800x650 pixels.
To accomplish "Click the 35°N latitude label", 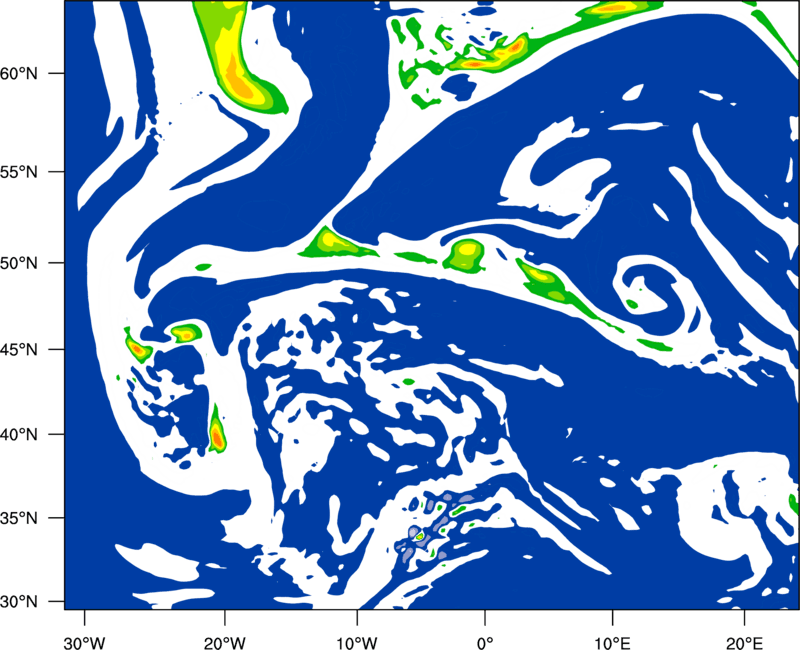I will (x=19, y=518).
